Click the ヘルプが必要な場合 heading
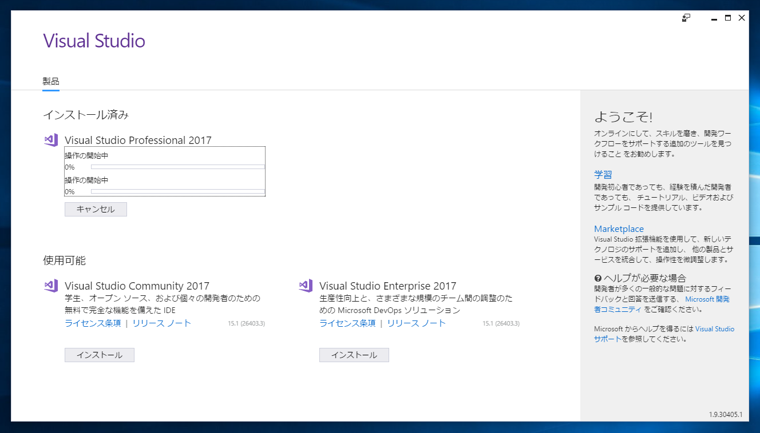 tap(645, 278)
